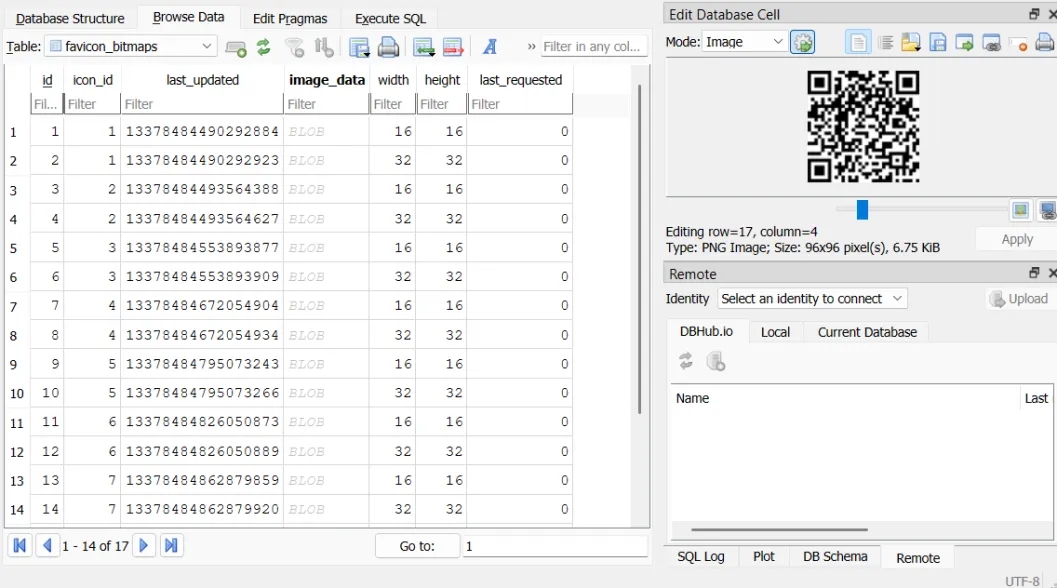Click the clear all filters funnel icon
Screen dimensions: 1057x588
pyautogui.click(x=294, y=47)
